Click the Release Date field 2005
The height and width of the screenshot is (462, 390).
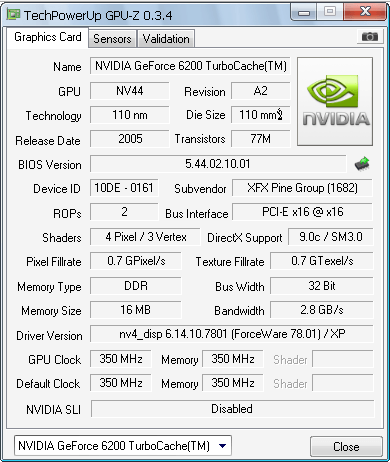(130, 139)
